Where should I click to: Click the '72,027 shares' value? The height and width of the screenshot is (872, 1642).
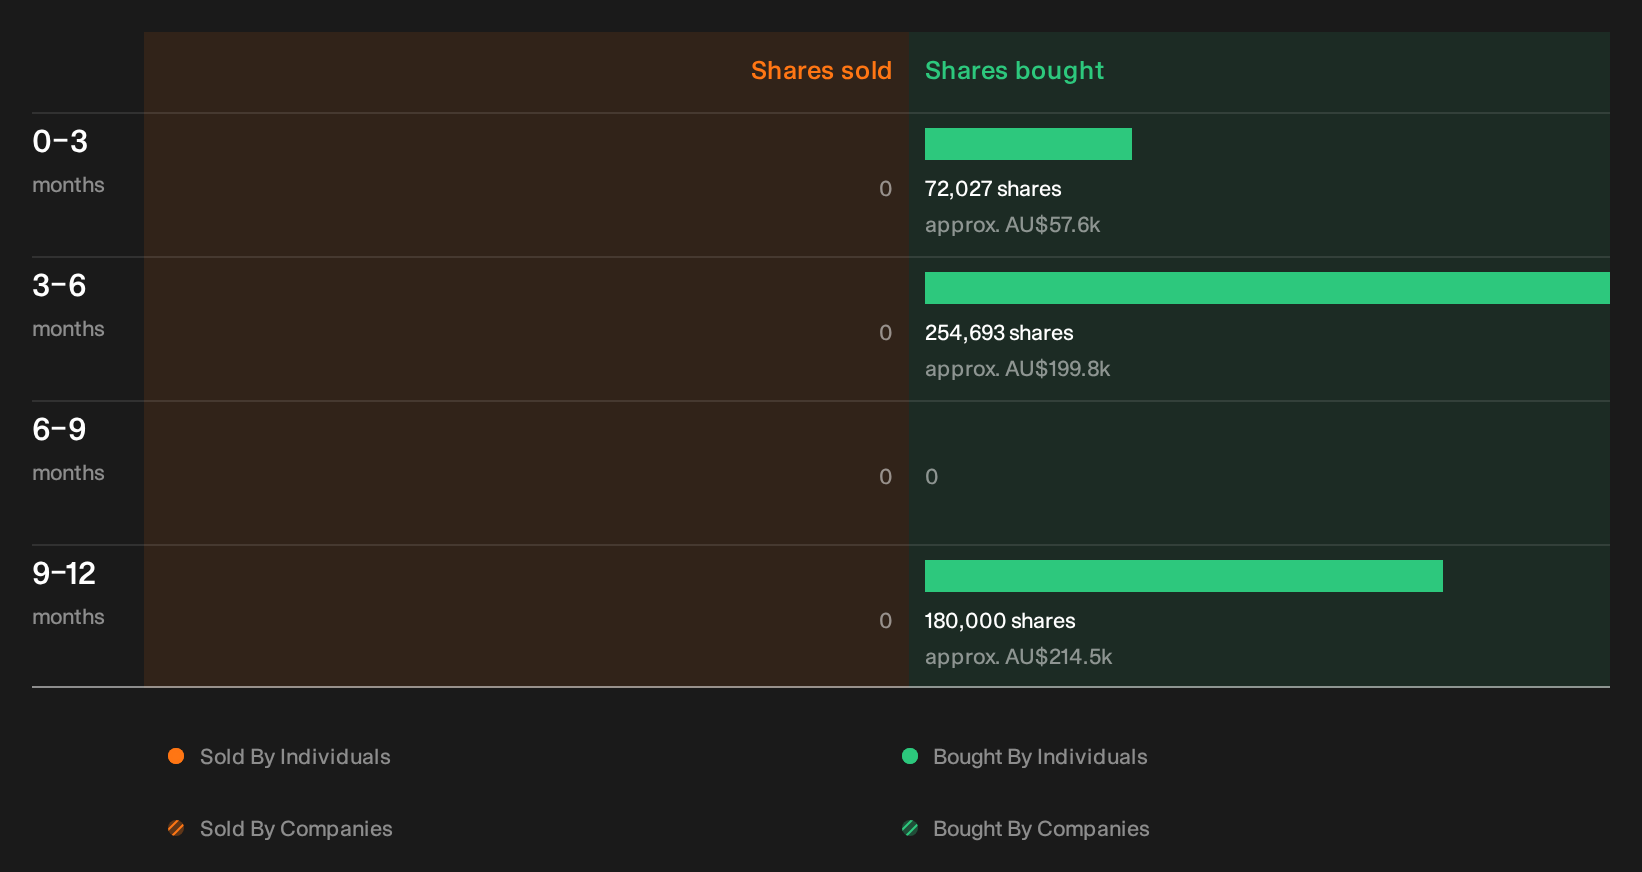coord(993,189)
